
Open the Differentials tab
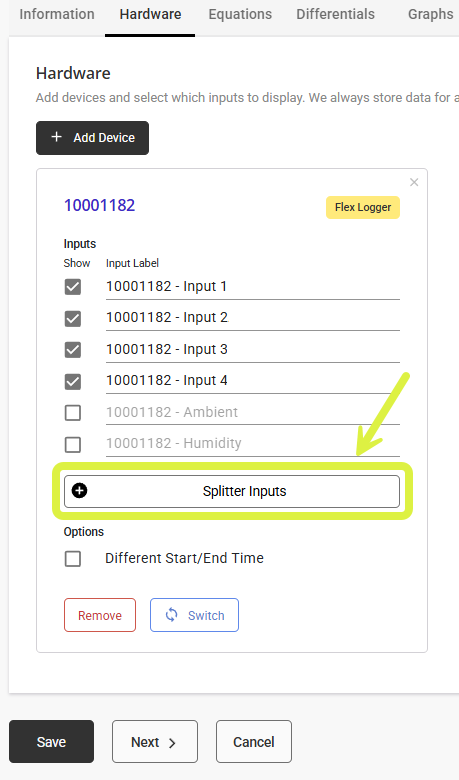pyautogui.click(x=336, y=14)
